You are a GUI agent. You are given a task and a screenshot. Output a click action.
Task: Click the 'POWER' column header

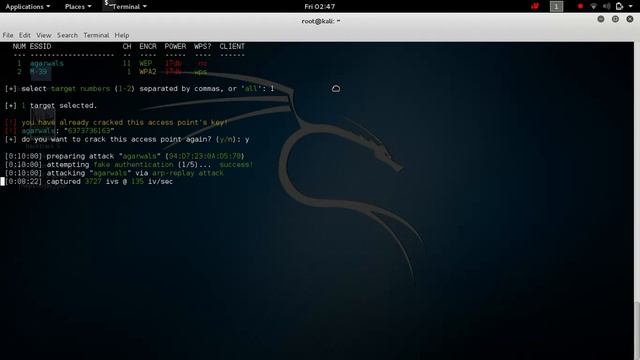(175, 47)
